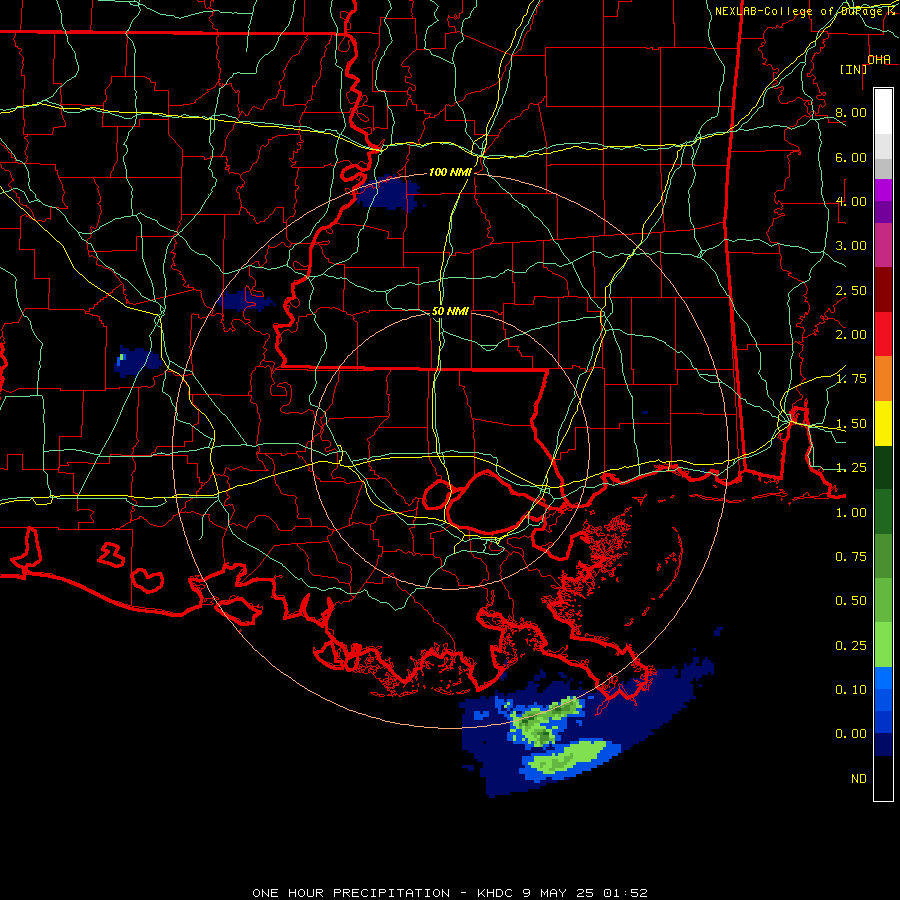Click the yellow legend swatch above 1.50
The height and width of the screenshot is (900, 900).
(x=883, y=423)
